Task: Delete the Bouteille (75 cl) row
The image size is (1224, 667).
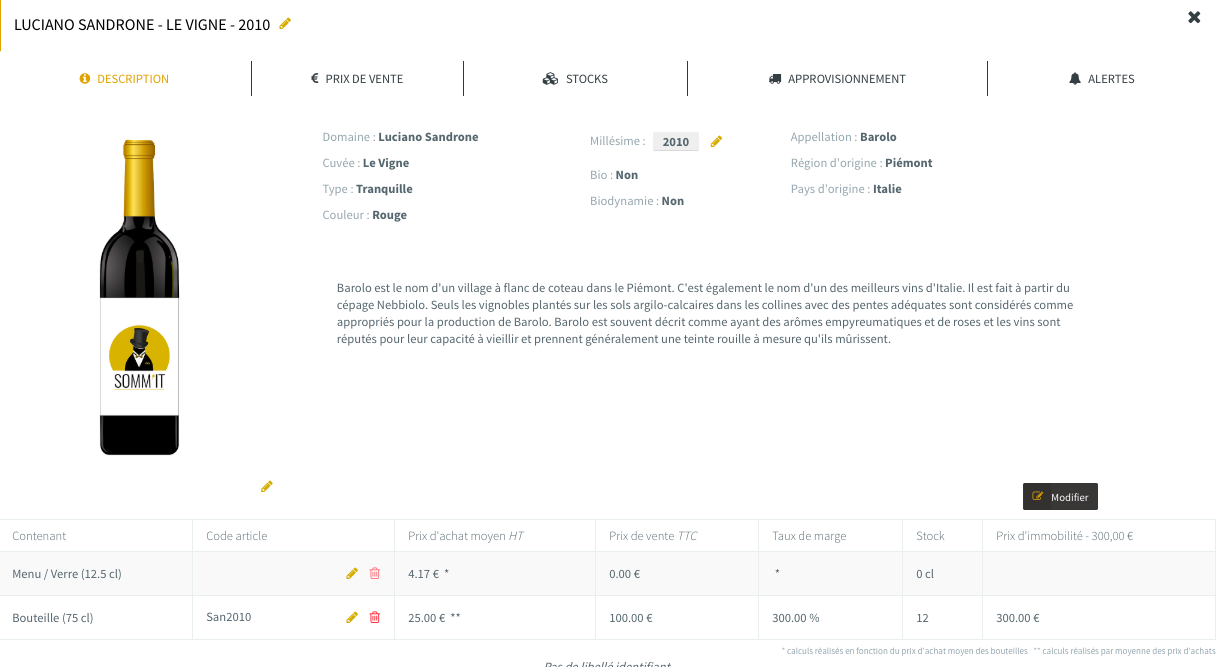Action: (x=375, y=617)
